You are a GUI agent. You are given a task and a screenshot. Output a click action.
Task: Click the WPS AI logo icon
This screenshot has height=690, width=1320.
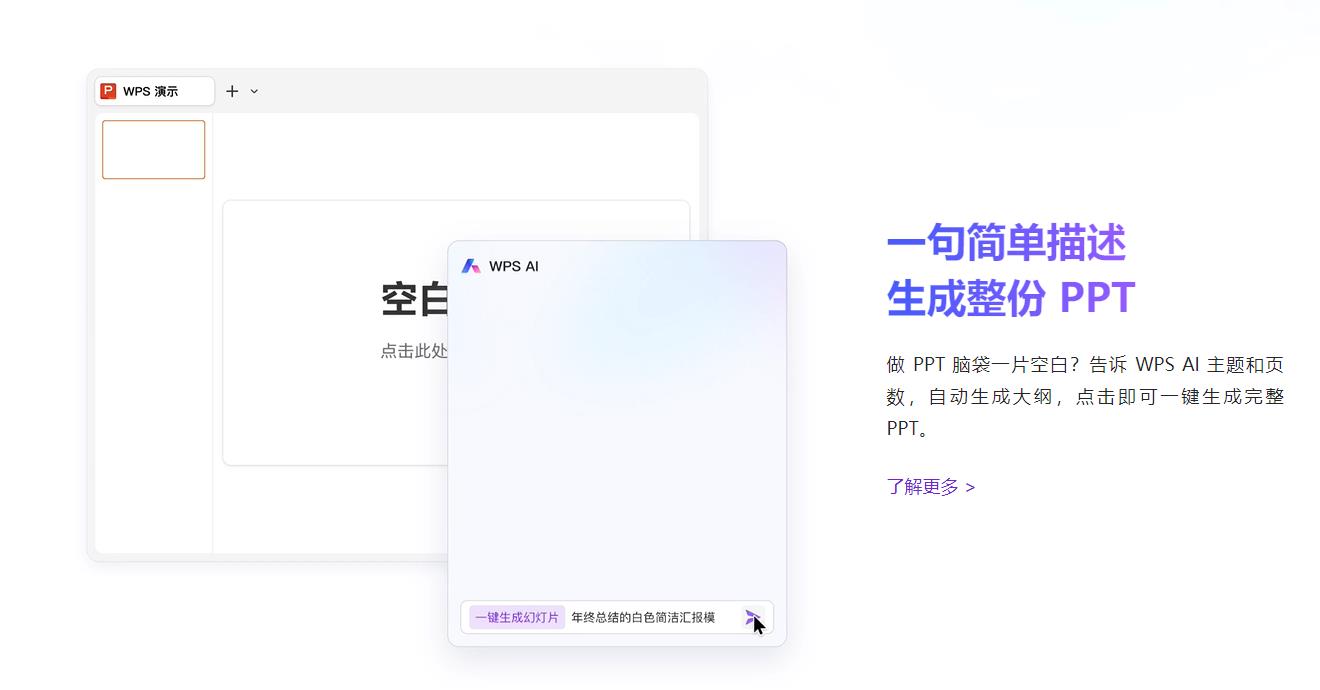tap(471, 266)
